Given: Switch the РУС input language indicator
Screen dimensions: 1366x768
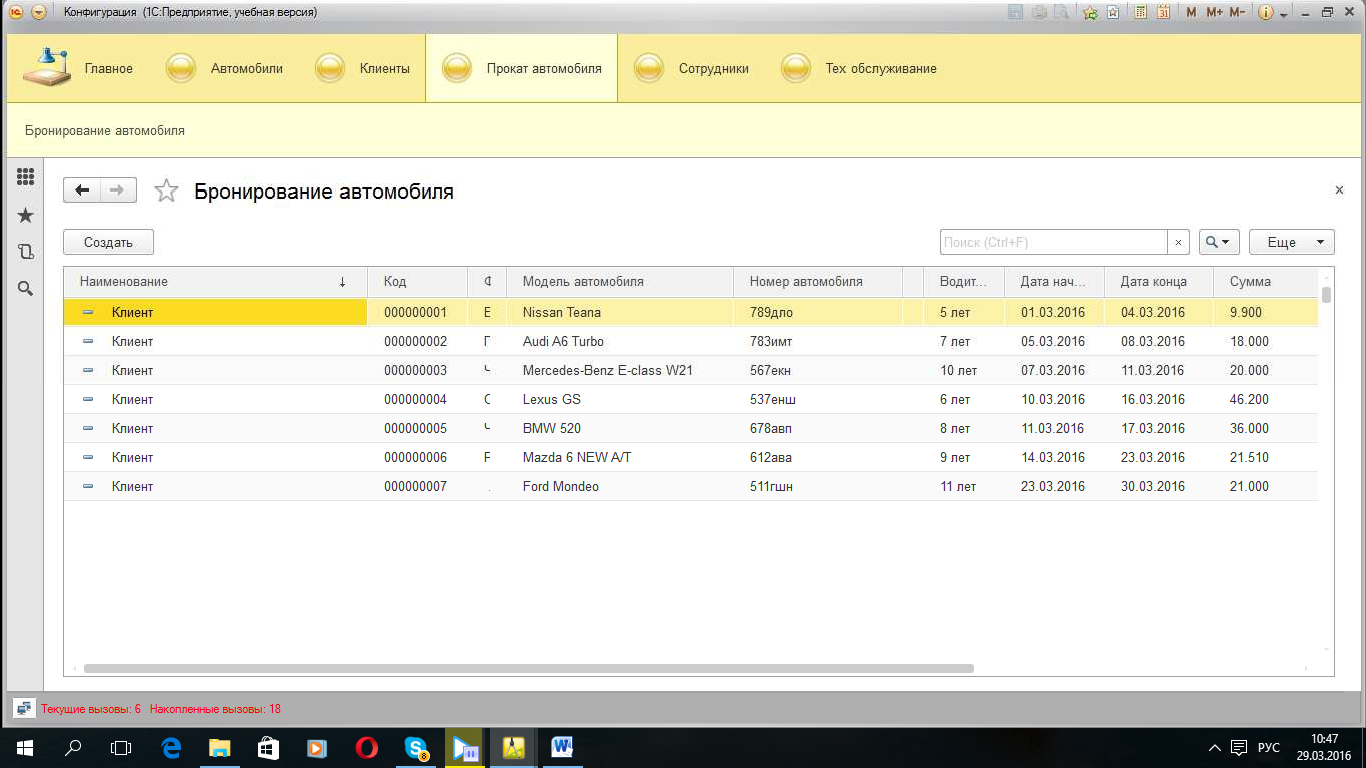Looking at the screenshot, I should 1269,747.
